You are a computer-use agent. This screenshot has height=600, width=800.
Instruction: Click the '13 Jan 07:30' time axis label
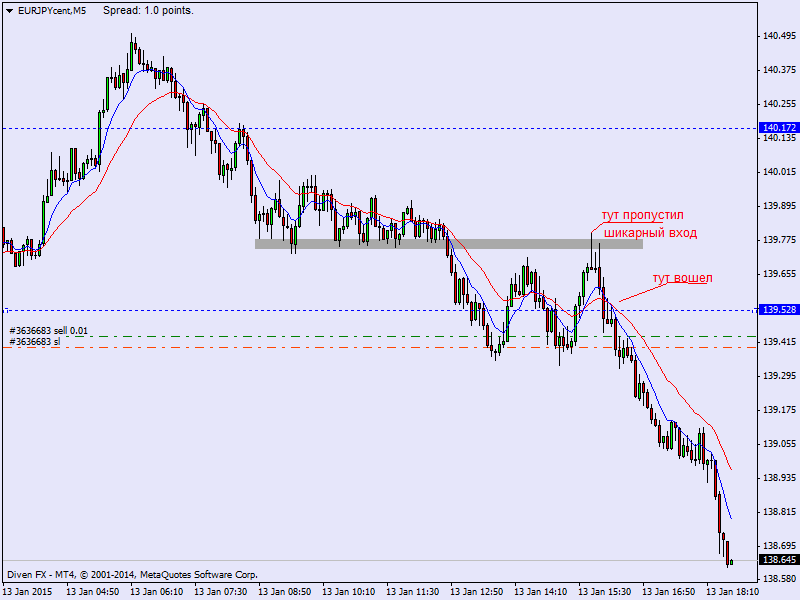tap(220, 592)
